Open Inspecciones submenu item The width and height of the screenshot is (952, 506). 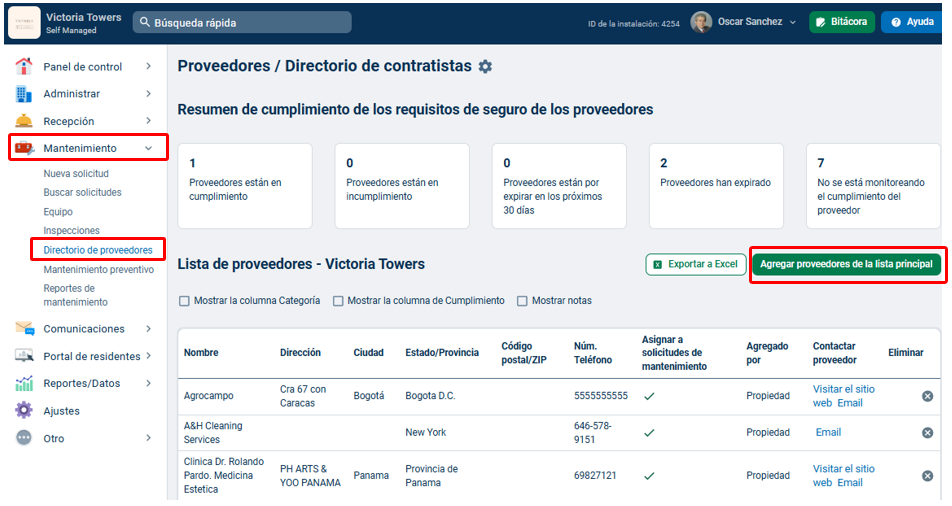click(x=71, y=230)
